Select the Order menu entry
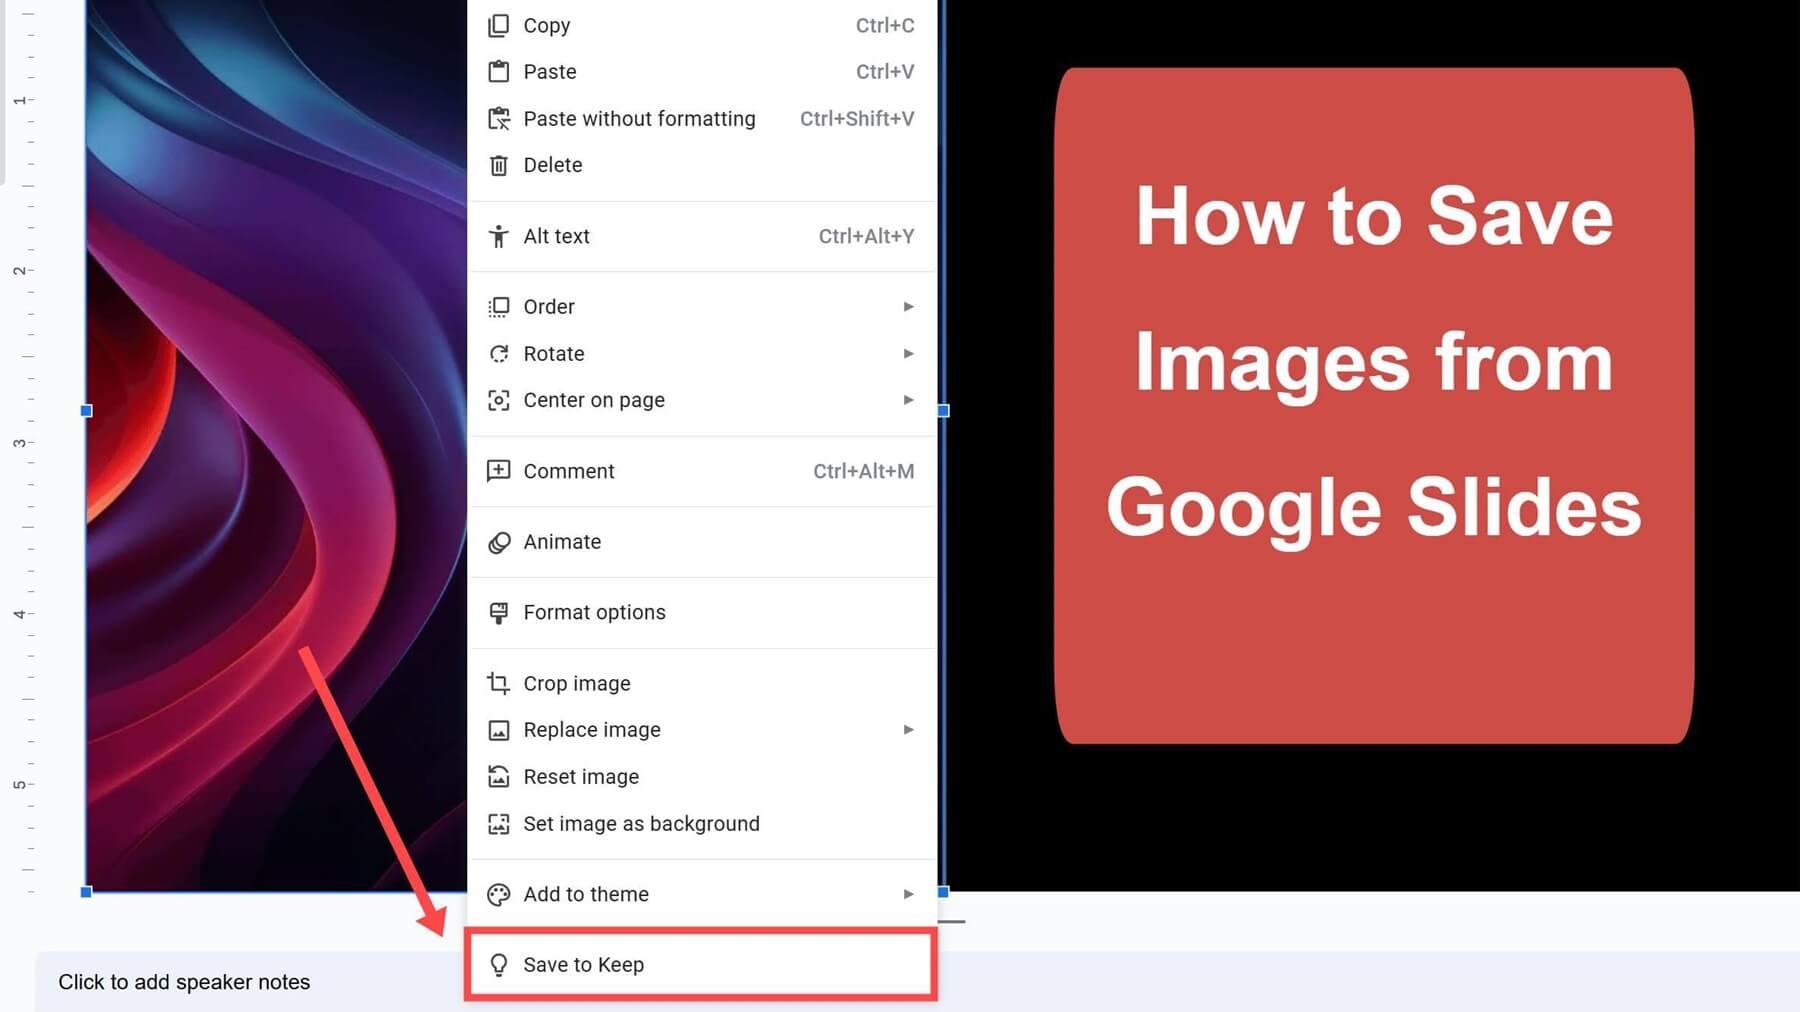The image size is (1800, 1012). (702, 307)
